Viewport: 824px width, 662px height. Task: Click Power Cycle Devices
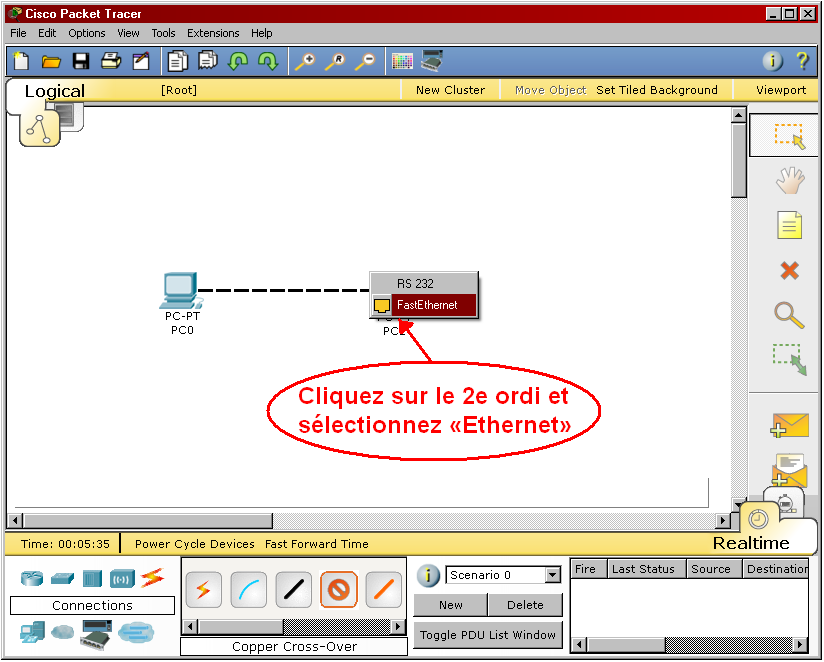pyautogui.click(x=194, y=544)
